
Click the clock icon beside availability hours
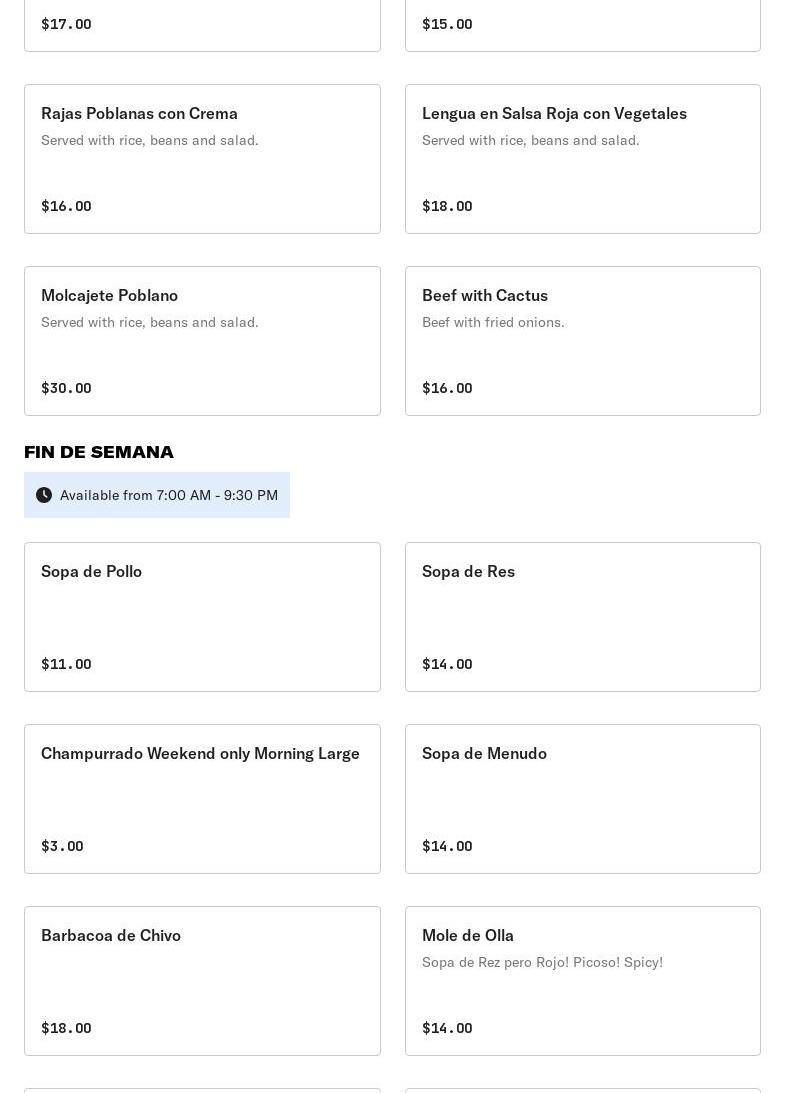44,495
